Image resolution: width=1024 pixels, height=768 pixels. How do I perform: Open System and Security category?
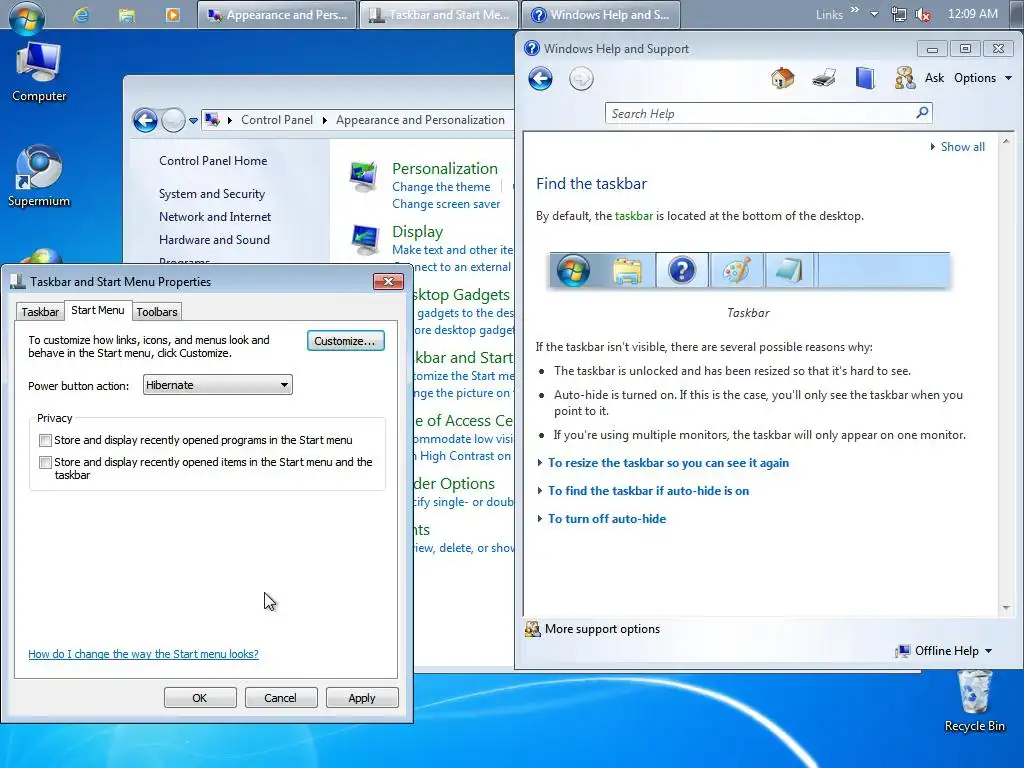212,194
